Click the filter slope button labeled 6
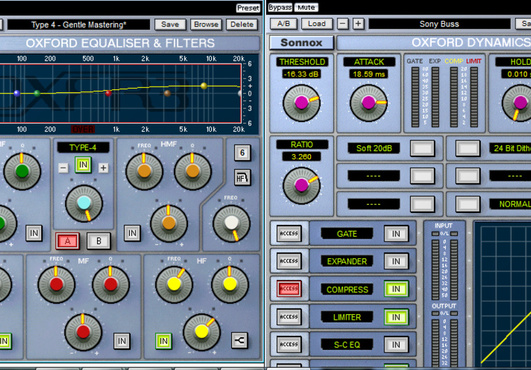The image size is (531, 370). tap(242, 152)
